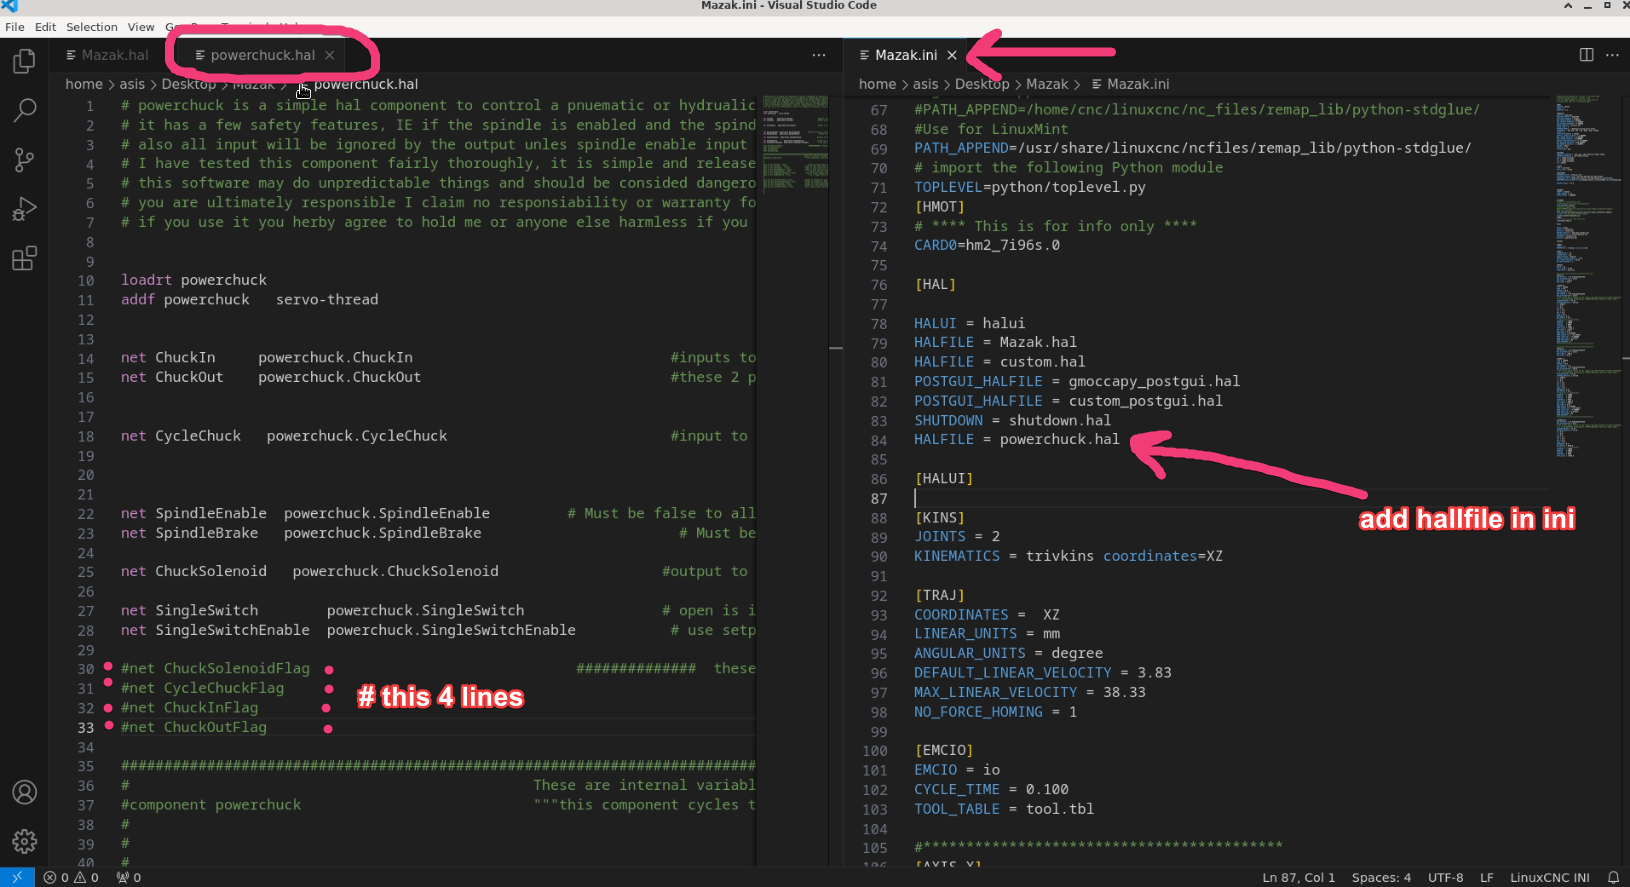
Task: Click the remote window indicator in the status bar
Action: coord(17,877)
